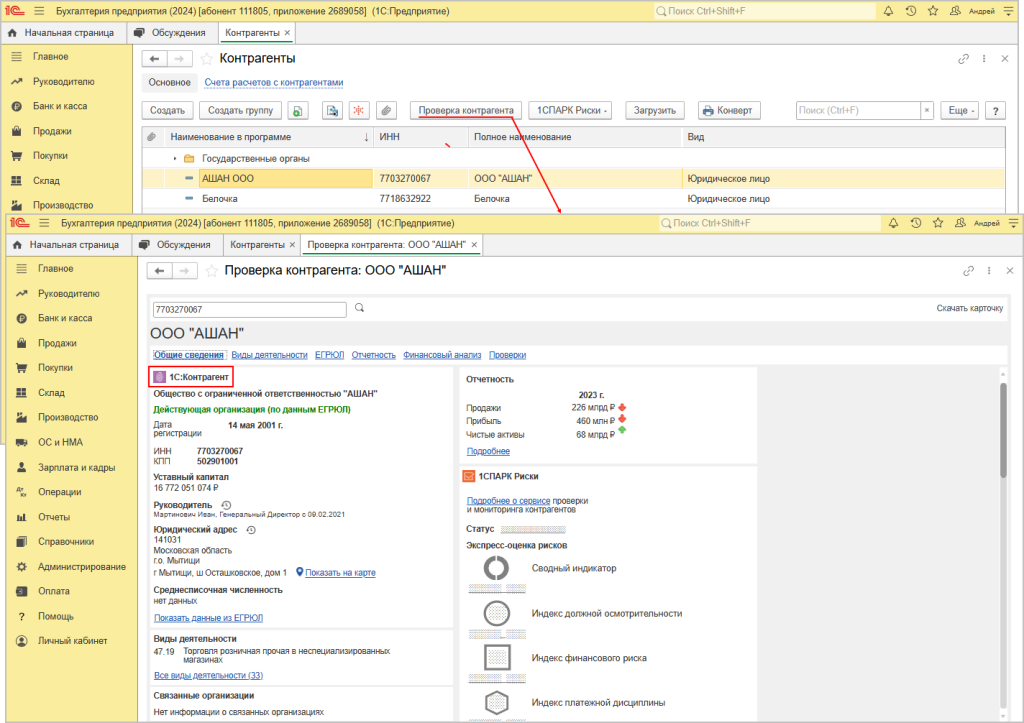The height and width of the screenshot is (723, 1024).
Task: Select the АШАН ООО row
Action: (573, 178)
